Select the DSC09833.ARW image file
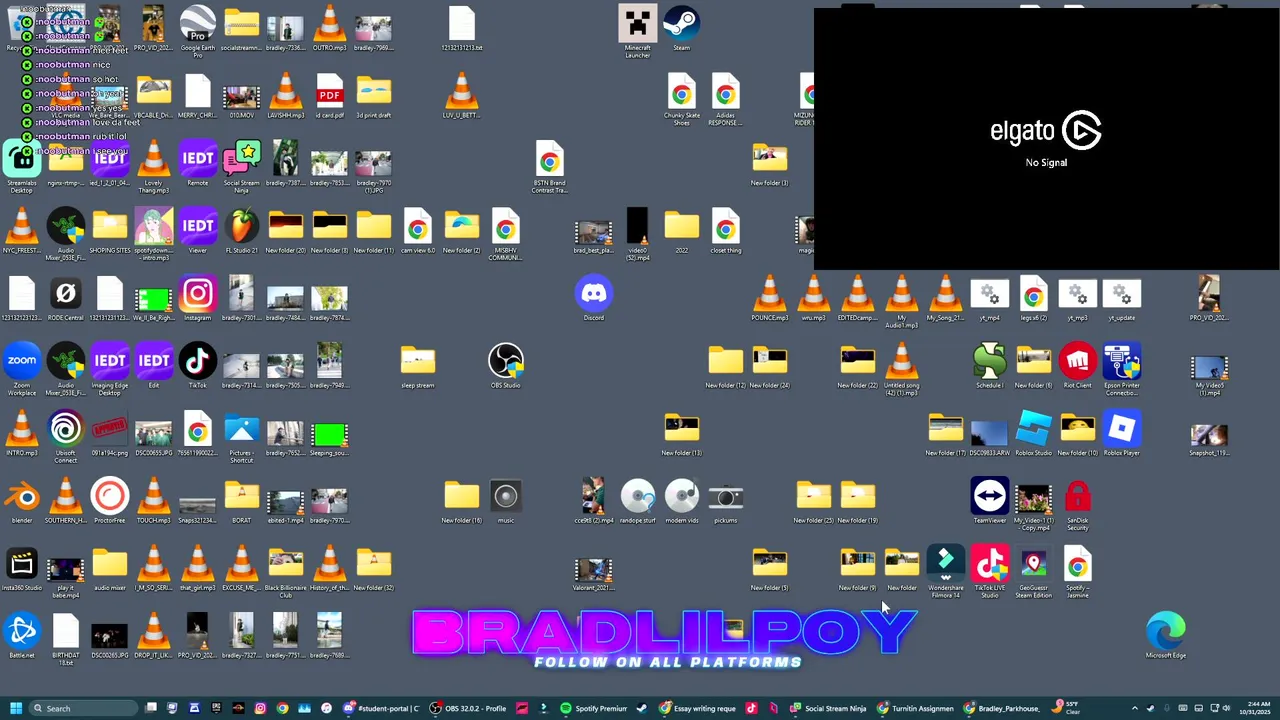 [x=990, y=434]
